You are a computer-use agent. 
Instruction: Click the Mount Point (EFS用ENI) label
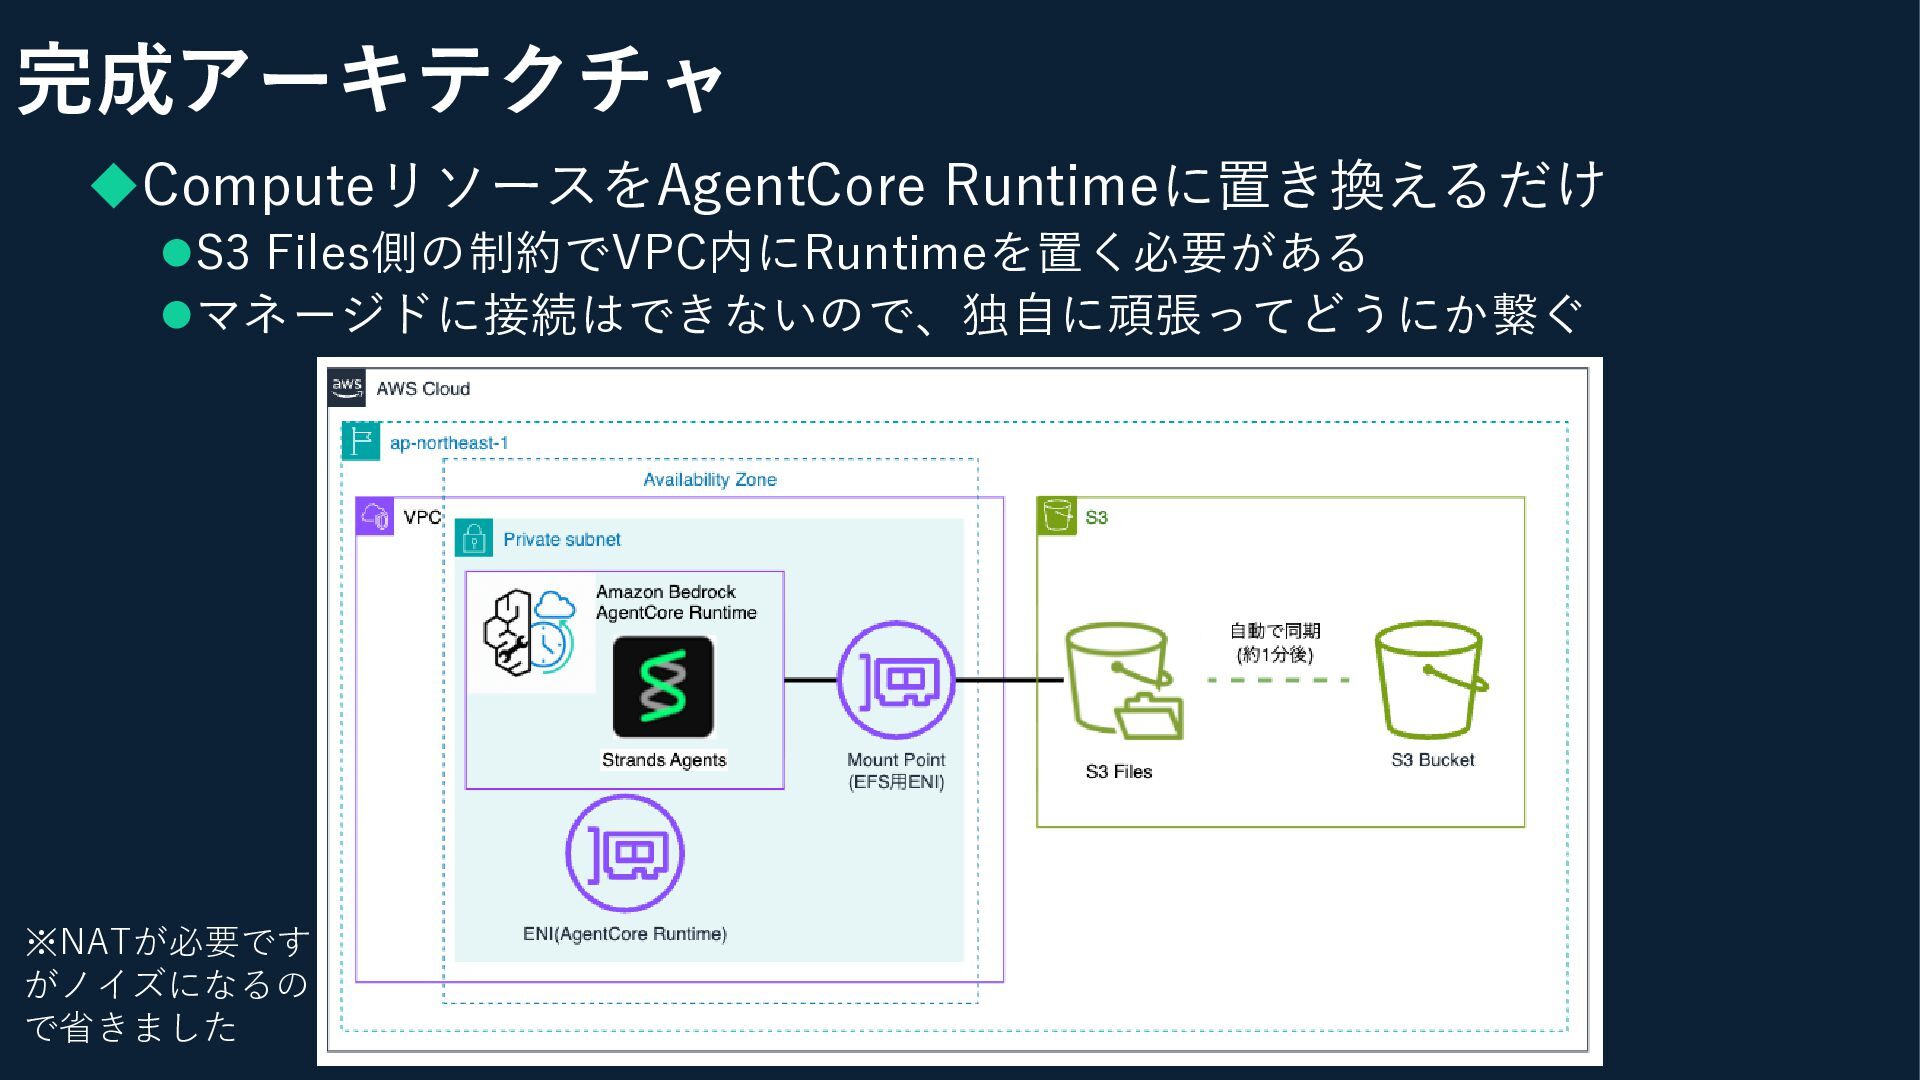click(x=896, y=771)
